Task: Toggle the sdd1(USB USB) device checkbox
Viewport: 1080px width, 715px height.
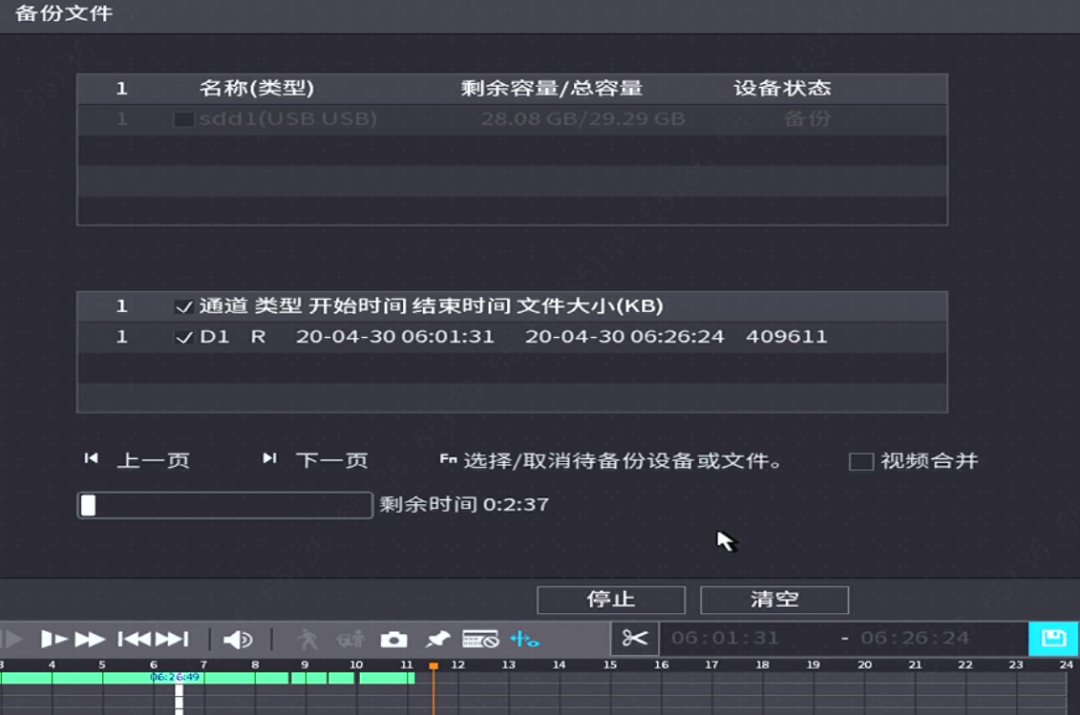Action: pos(183,119)
